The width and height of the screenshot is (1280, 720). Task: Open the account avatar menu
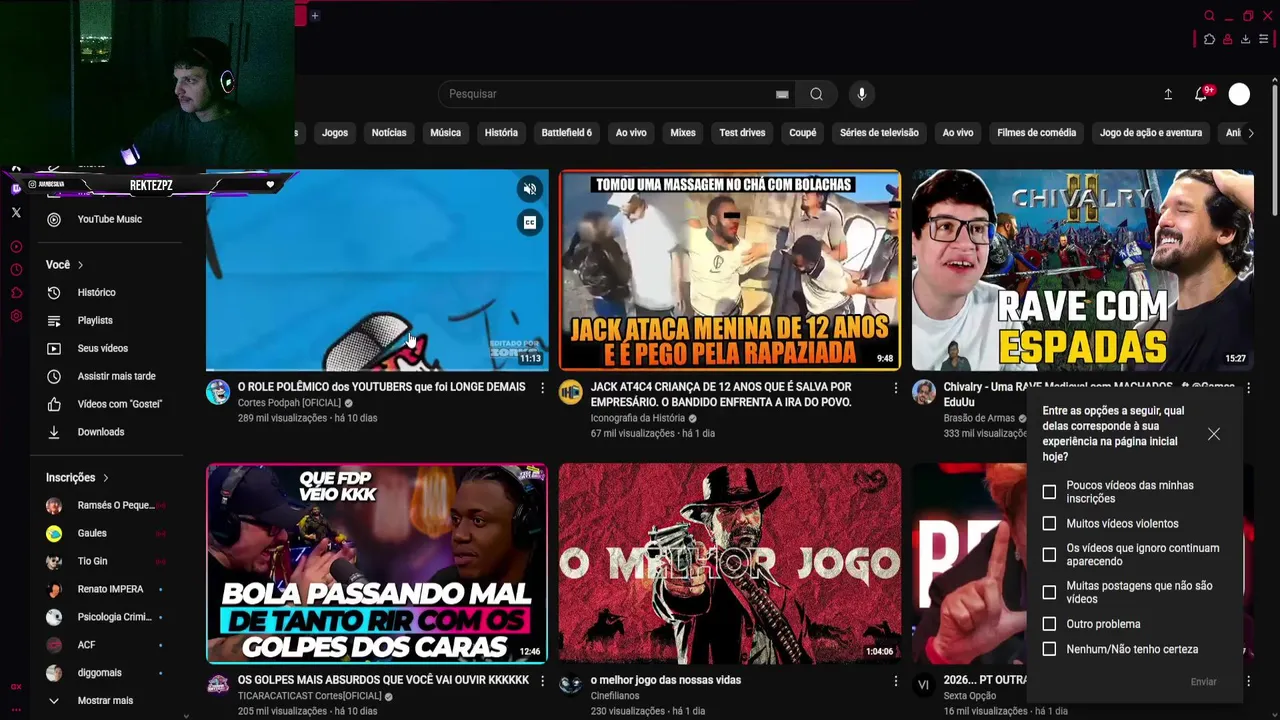click(x=1239, y=94)
